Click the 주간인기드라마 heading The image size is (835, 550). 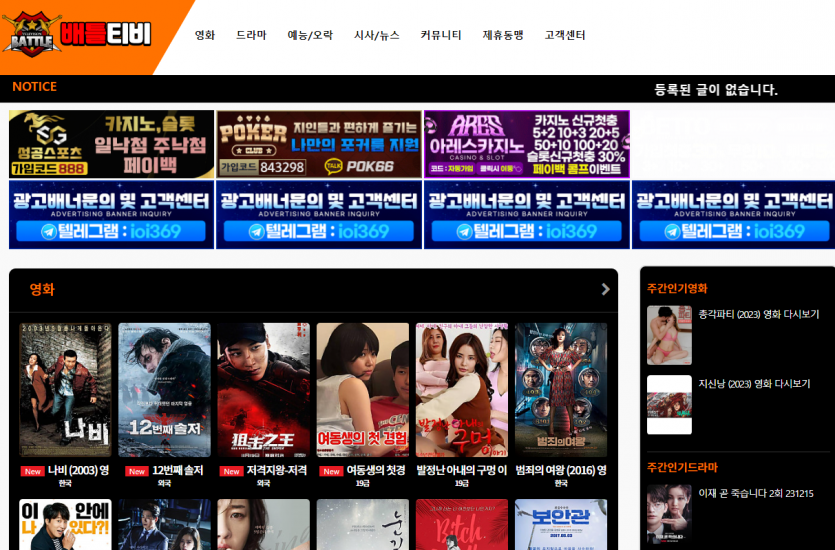point(682,467)
